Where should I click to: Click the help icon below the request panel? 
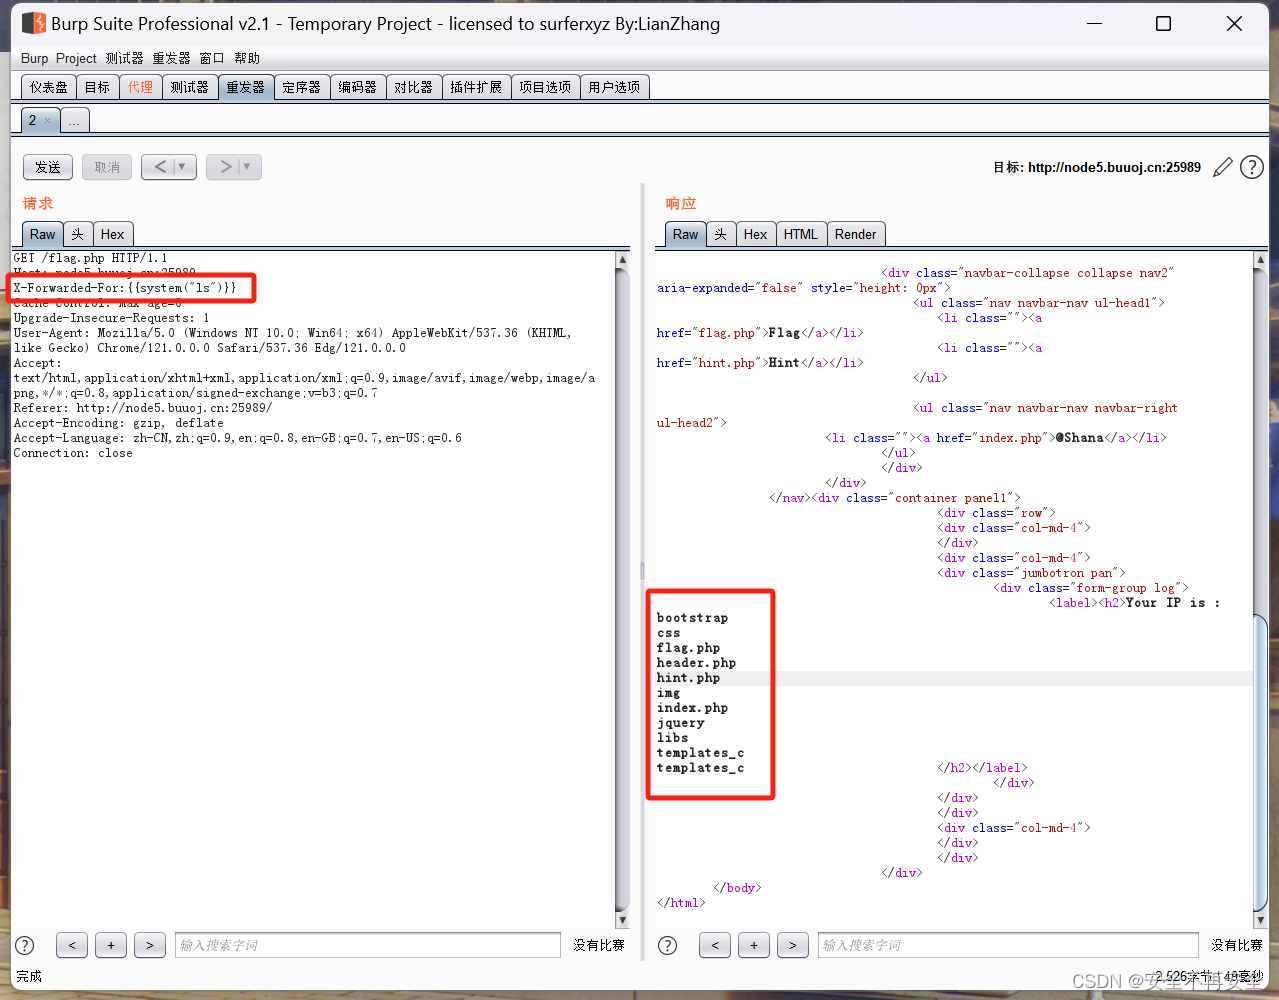[25, 945]
